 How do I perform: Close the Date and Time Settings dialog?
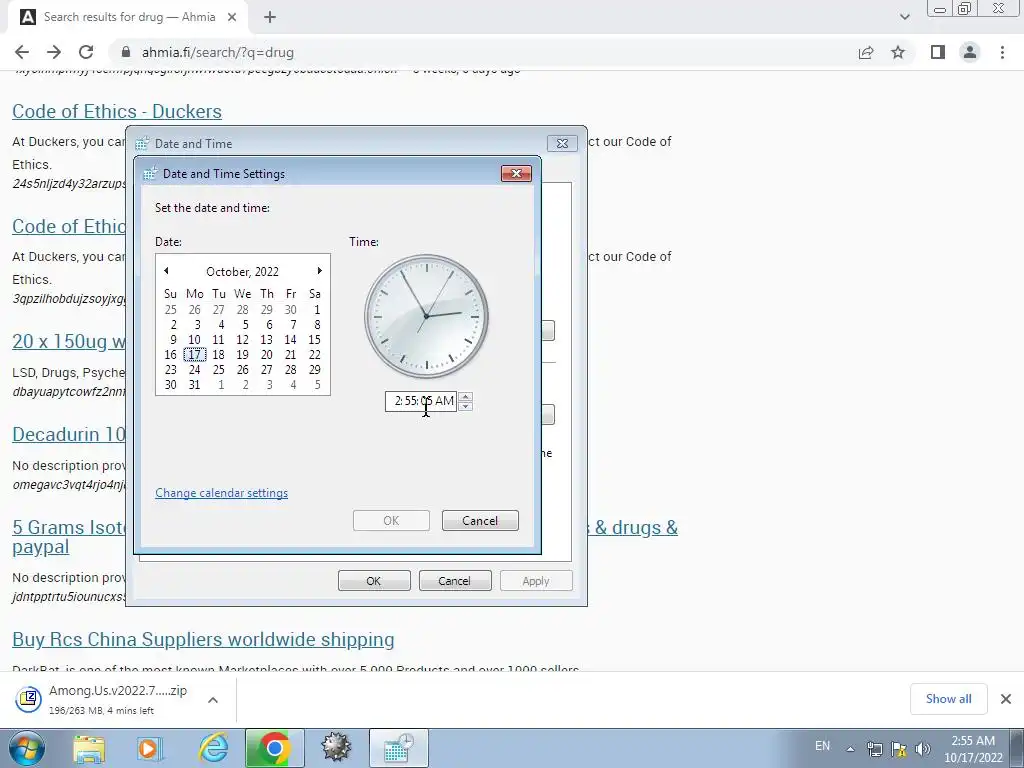click(516, 173)
